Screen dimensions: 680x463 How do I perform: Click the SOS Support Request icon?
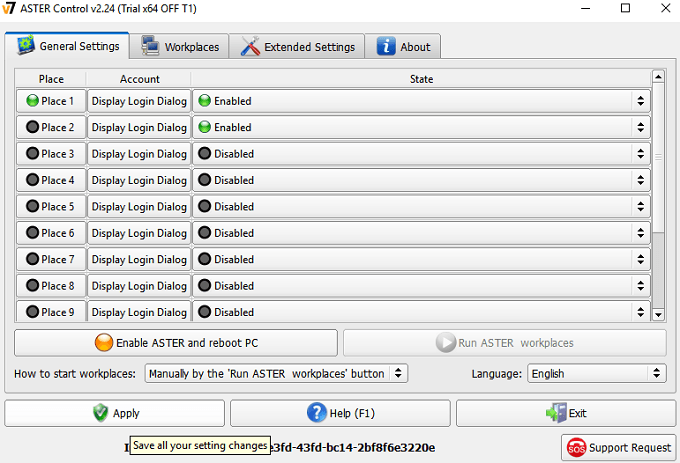pos(576,446)
